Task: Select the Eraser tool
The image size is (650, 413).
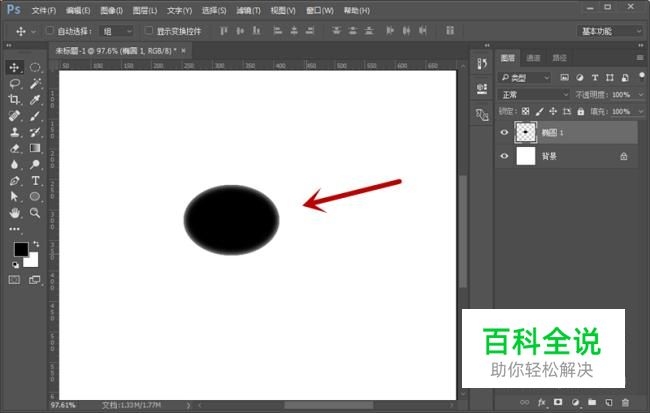Action: pyautogui.click(x=15, y=148)
